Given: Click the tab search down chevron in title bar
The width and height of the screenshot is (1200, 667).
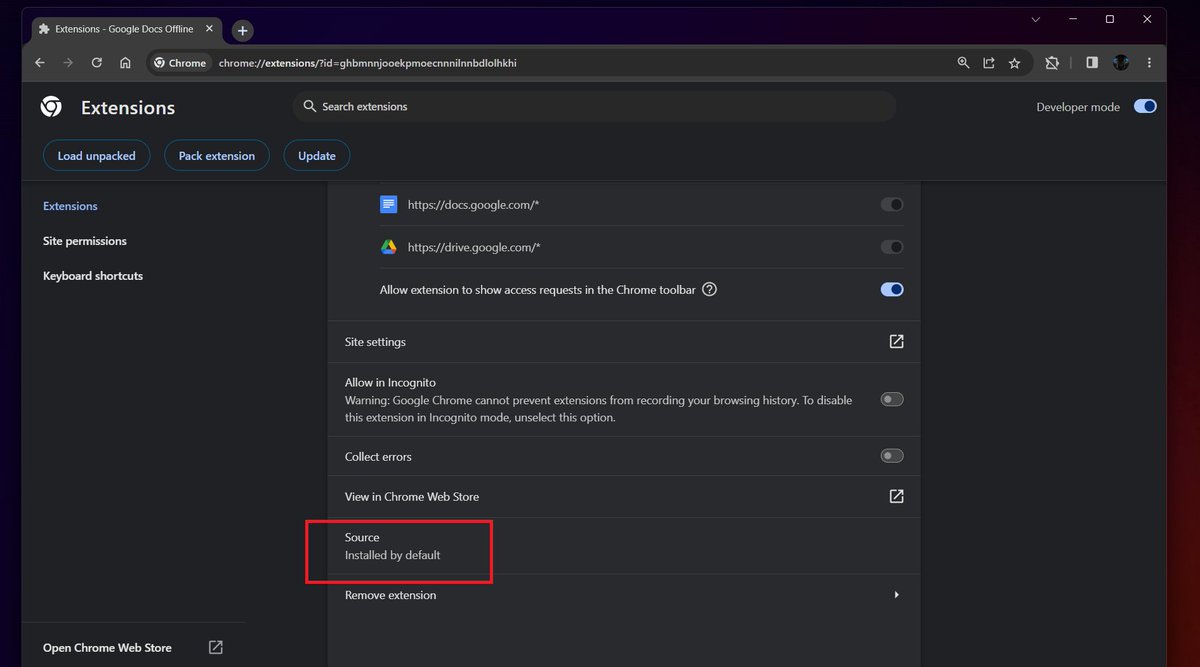Looking at the screenshot, I should (1036, 19).
